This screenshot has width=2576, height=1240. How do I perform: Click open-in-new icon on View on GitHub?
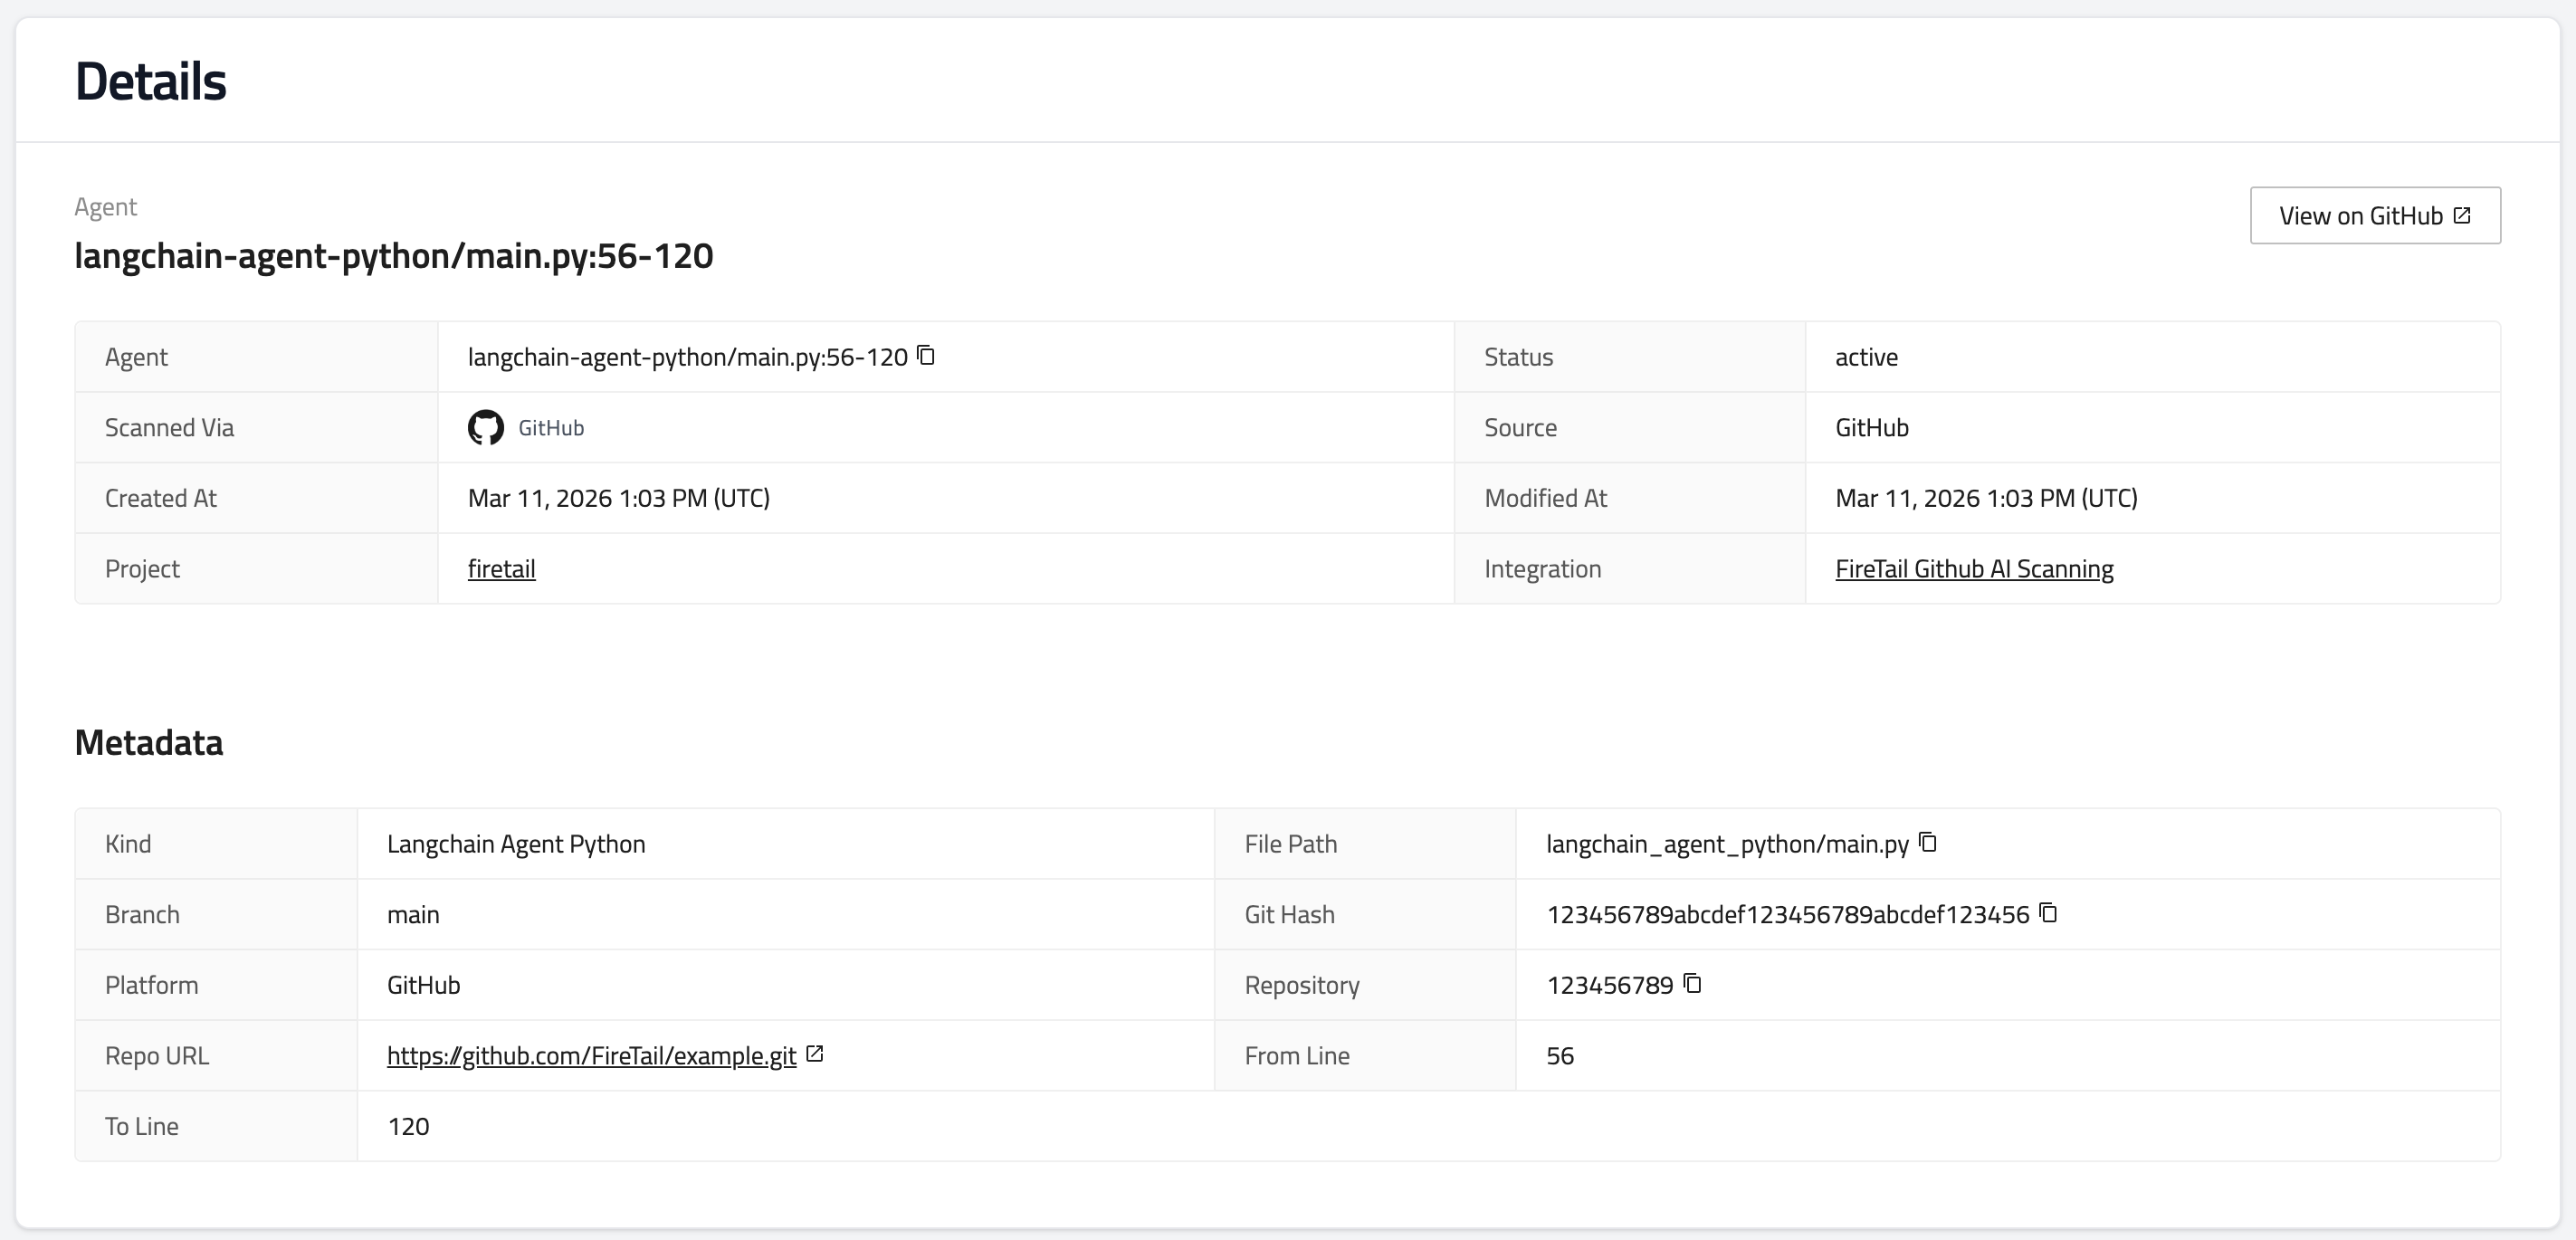click(2462, 216)
